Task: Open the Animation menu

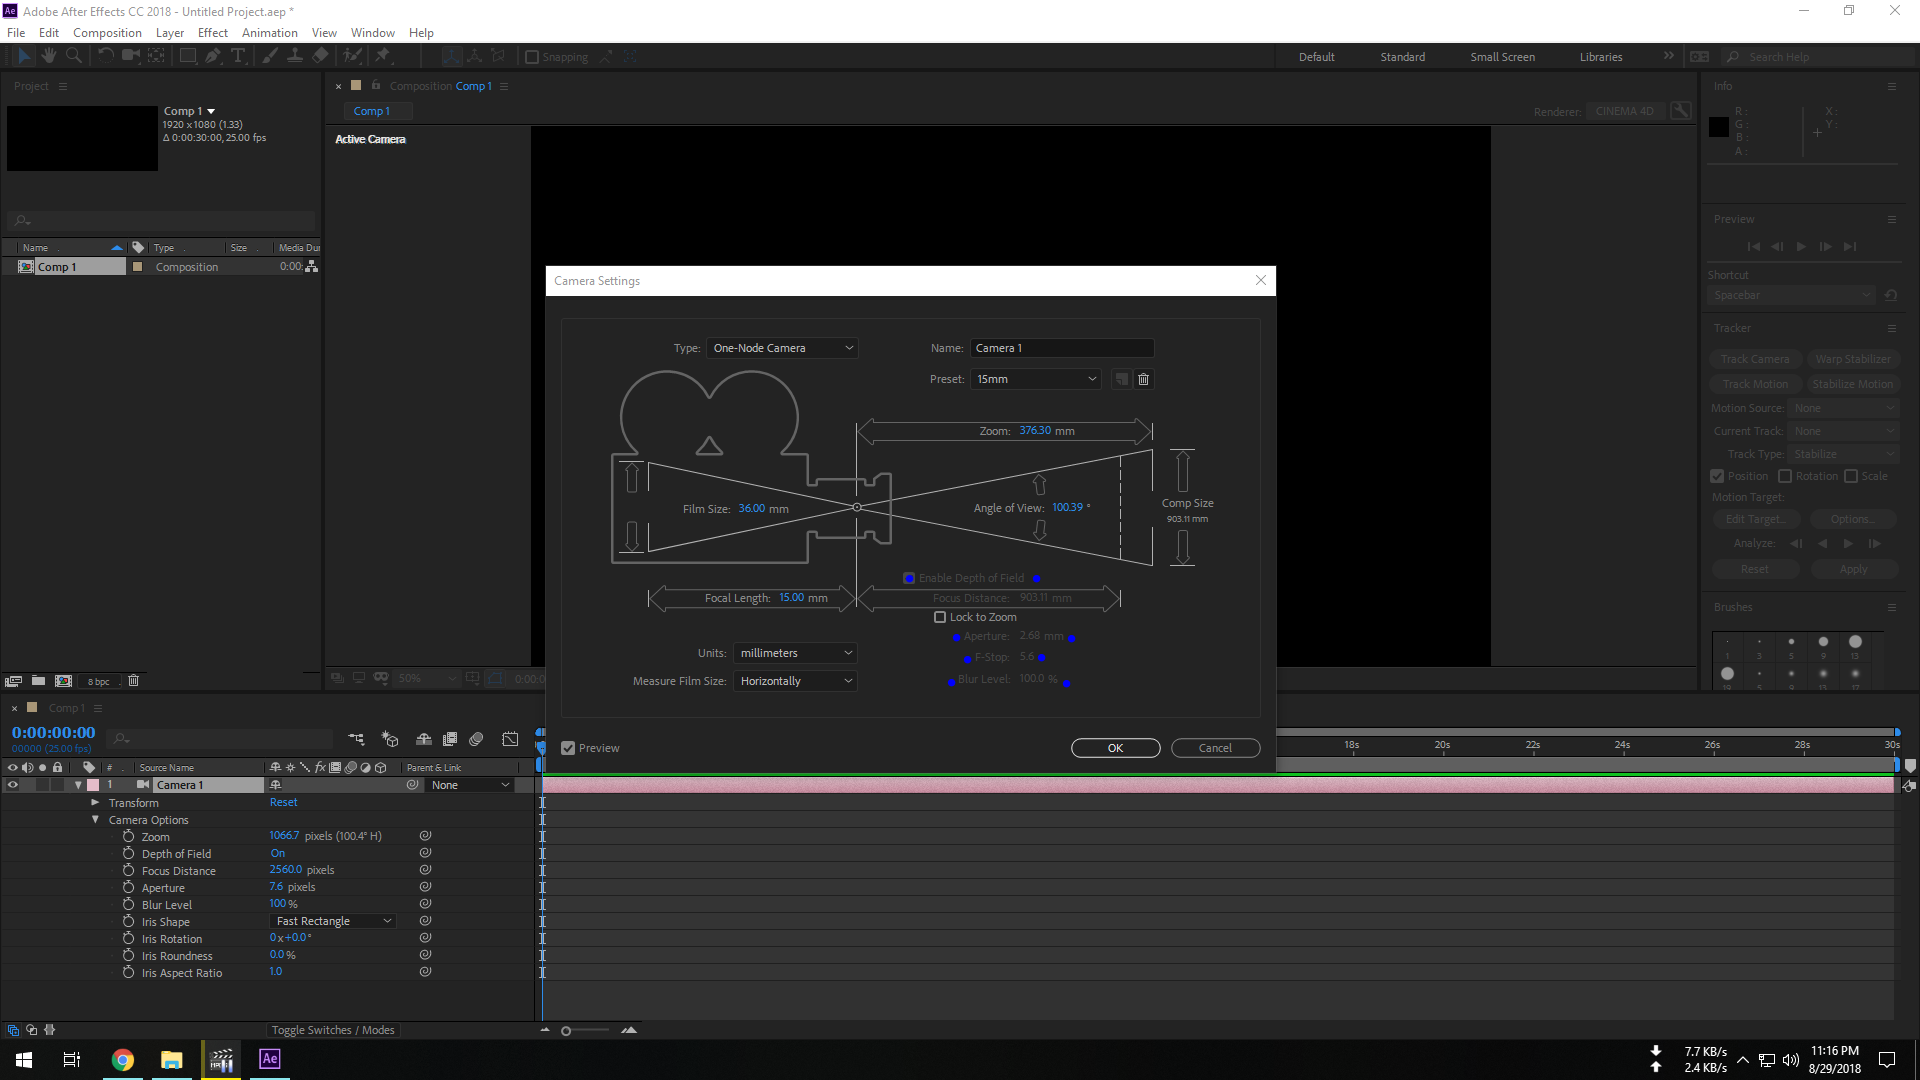Action: pyautogui.click(x=269, y=33)
